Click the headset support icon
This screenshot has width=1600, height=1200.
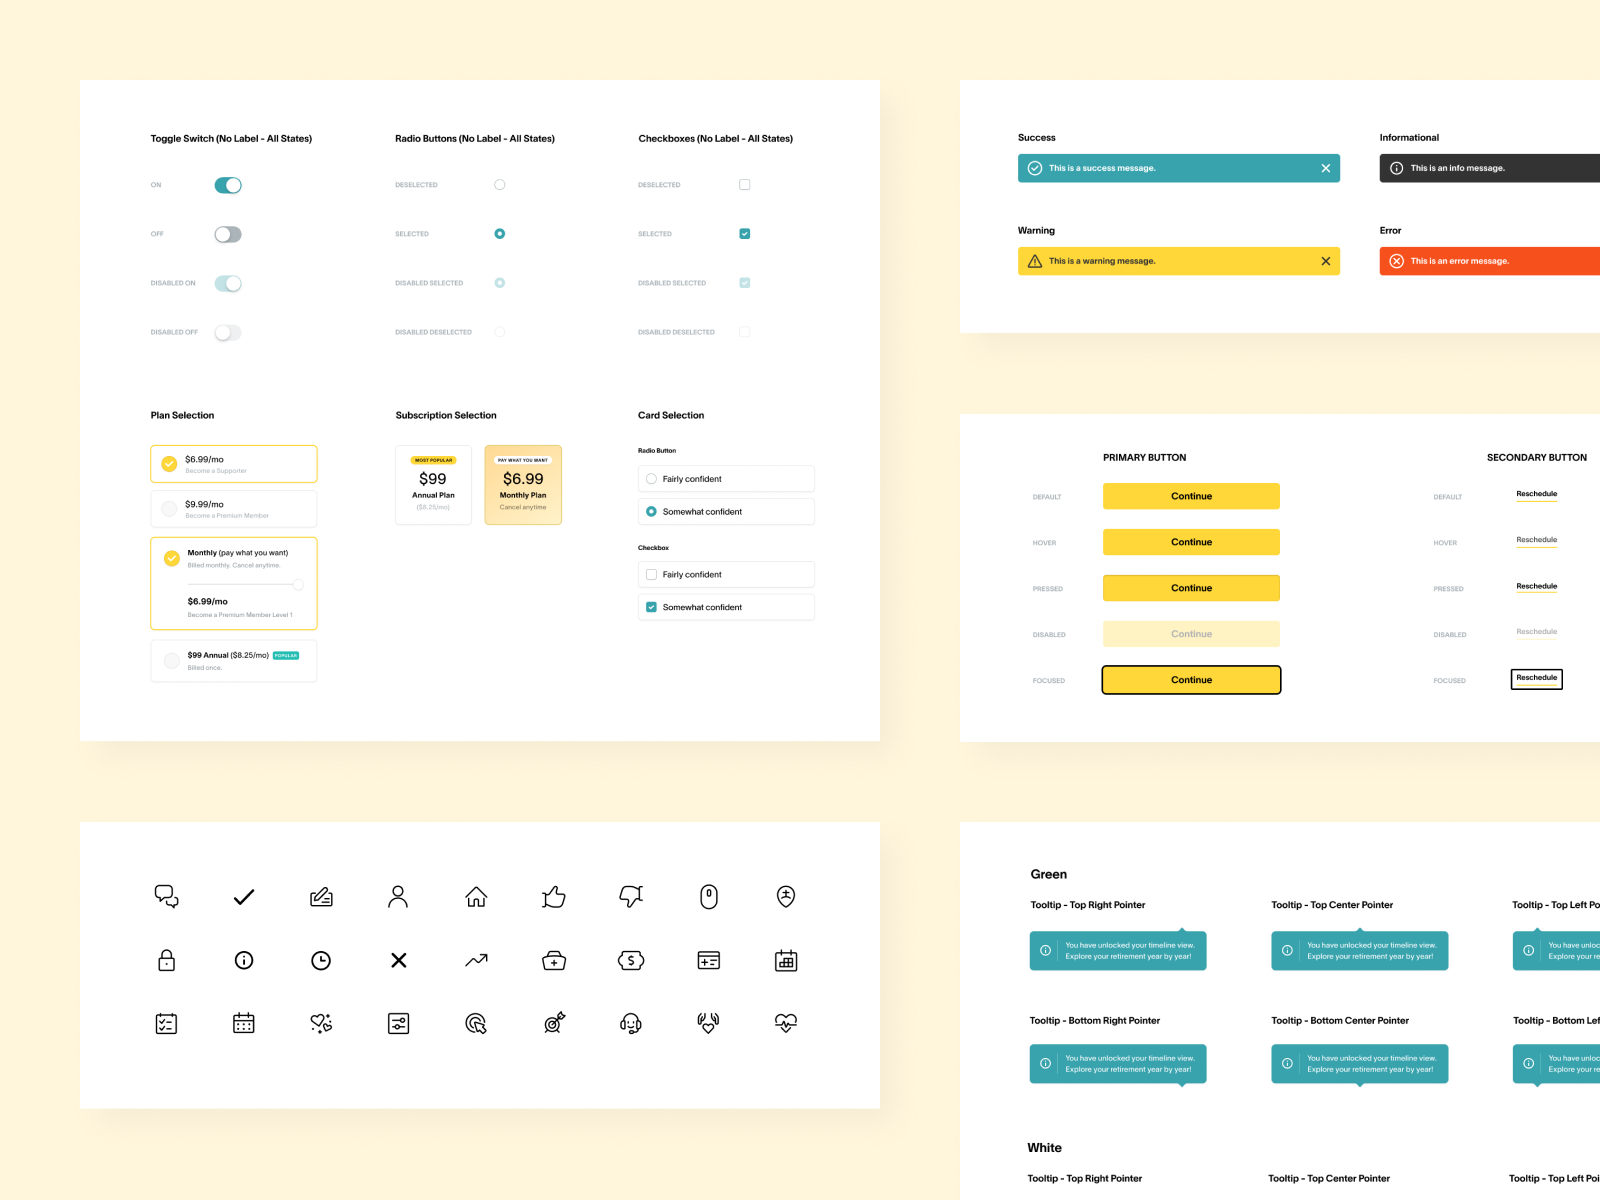(631, 1023)
